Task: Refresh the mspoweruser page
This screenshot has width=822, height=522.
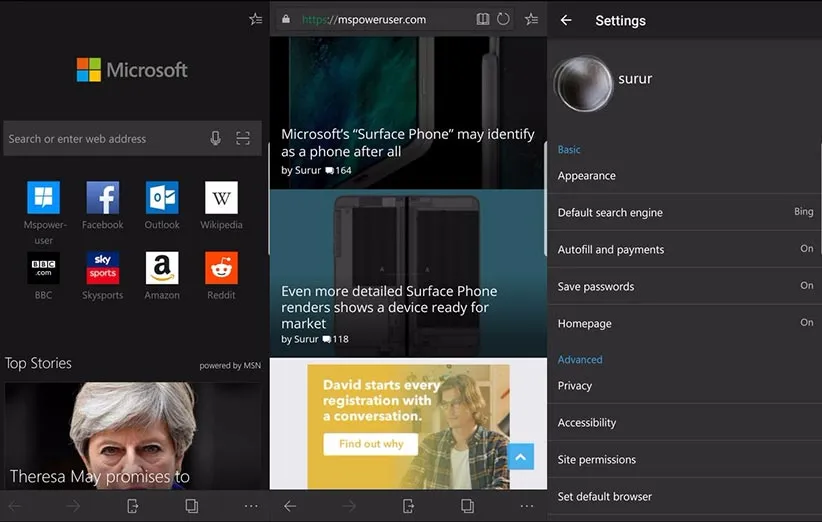Action: click(x=503, y=19)
